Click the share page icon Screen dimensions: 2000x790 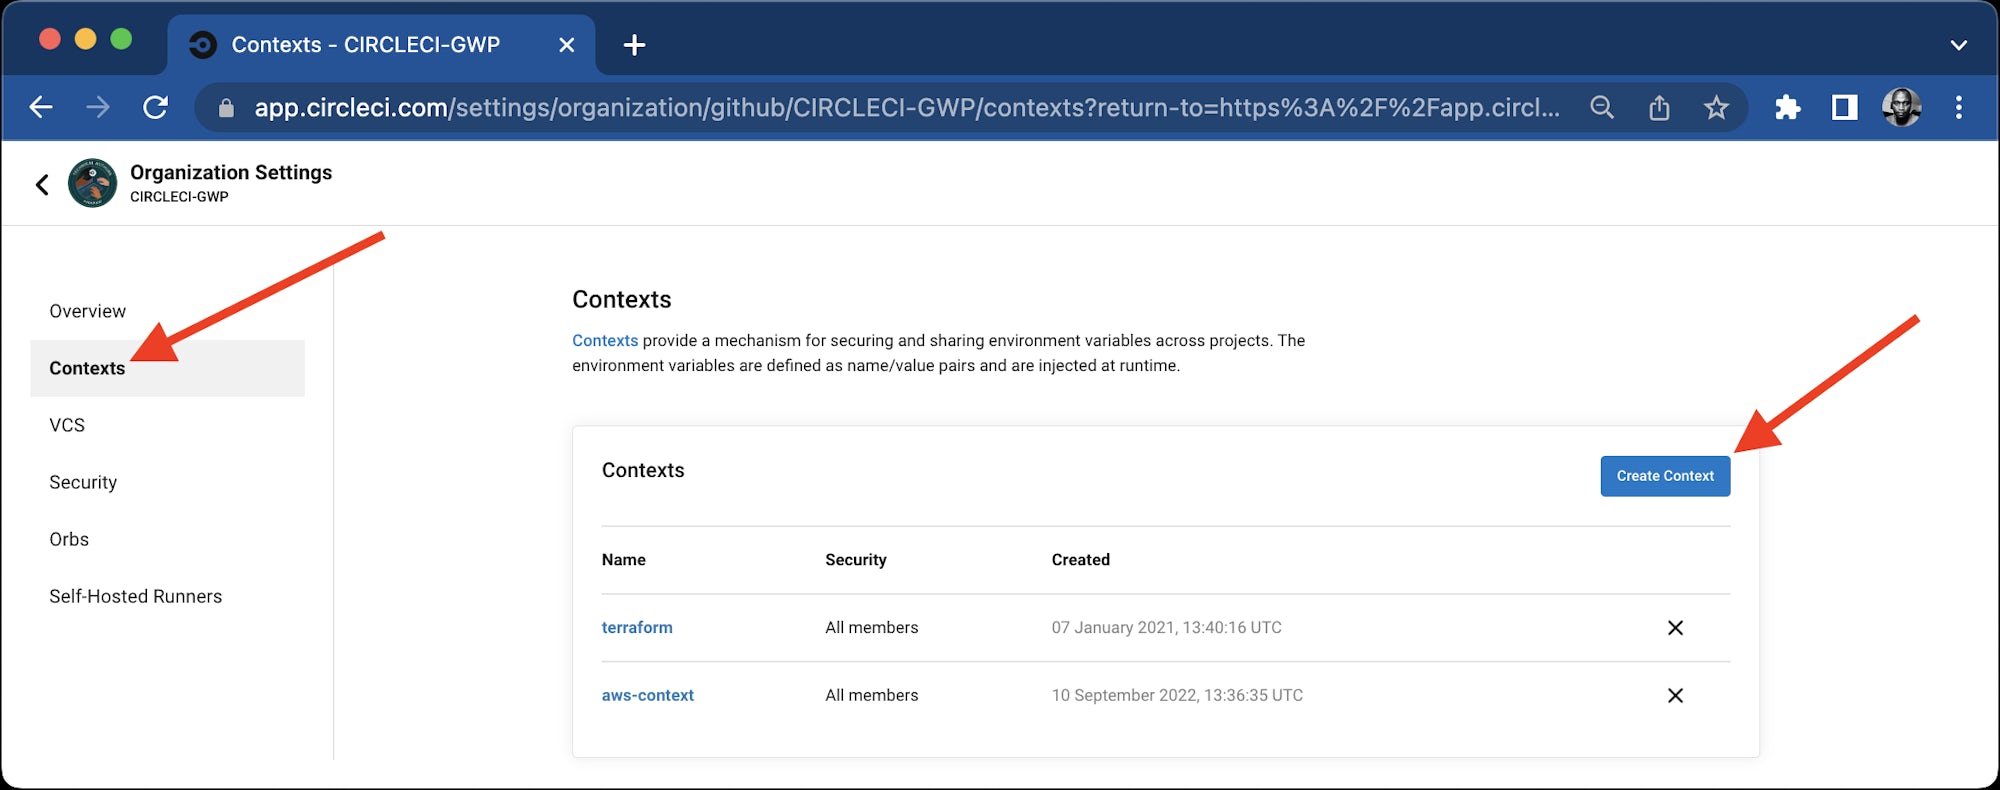(x=1659, y=107)
